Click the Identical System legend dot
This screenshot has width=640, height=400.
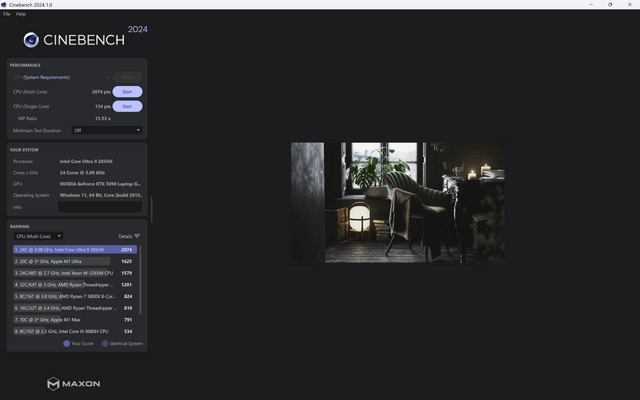[105, 344]
